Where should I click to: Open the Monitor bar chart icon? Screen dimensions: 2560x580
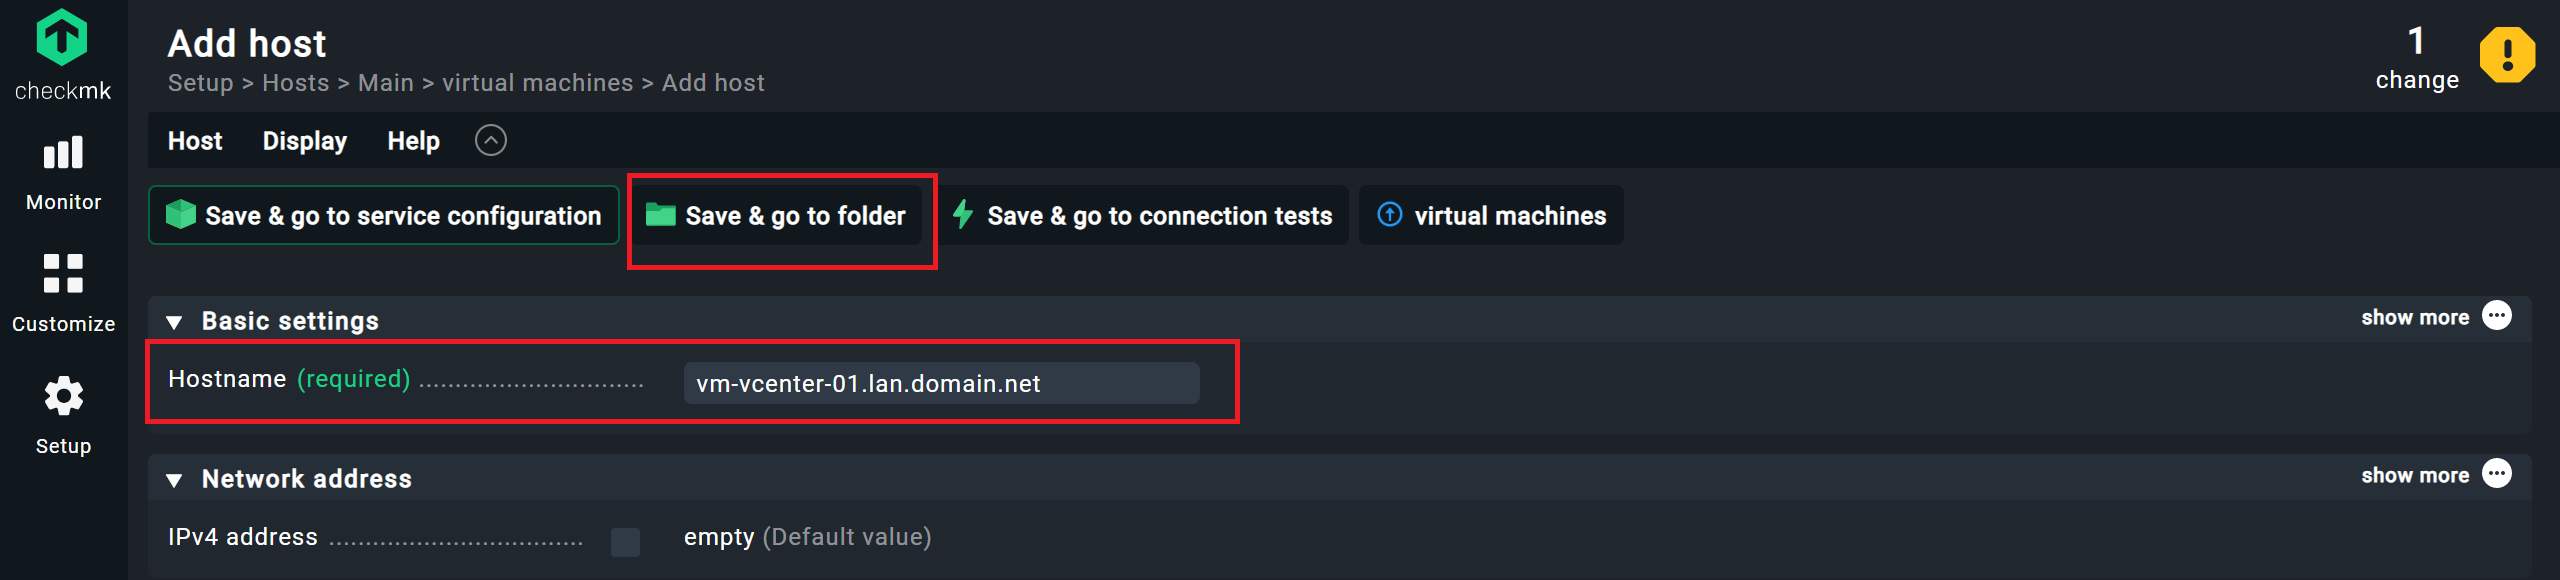pyautogui.click(x=63, y=154)
